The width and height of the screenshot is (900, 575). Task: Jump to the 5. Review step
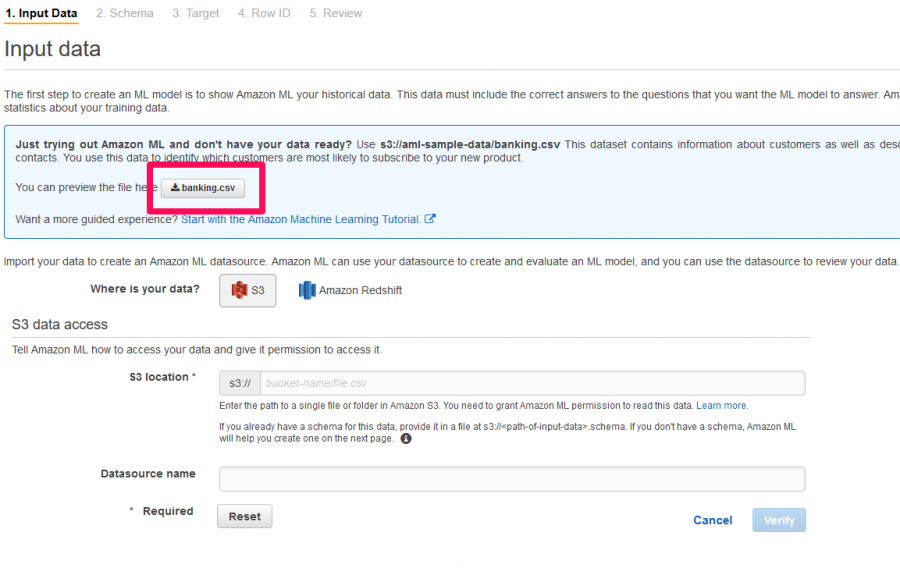(x=336, y=13)
